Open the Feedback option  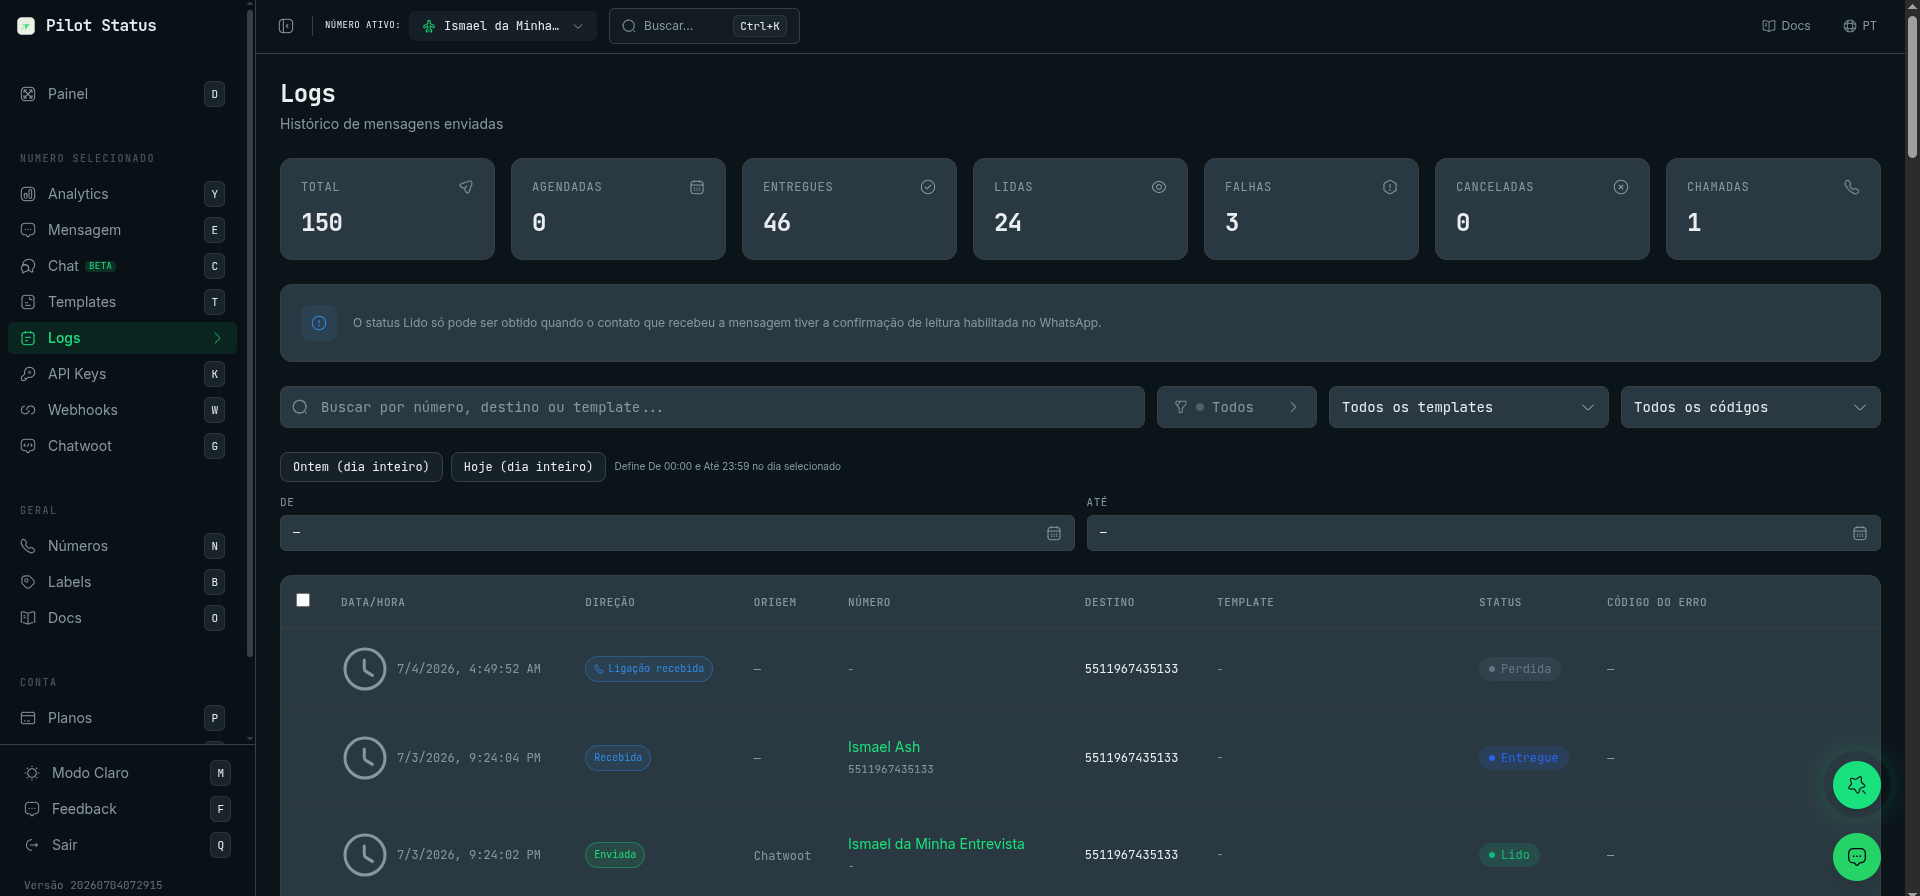click(125, 809)
